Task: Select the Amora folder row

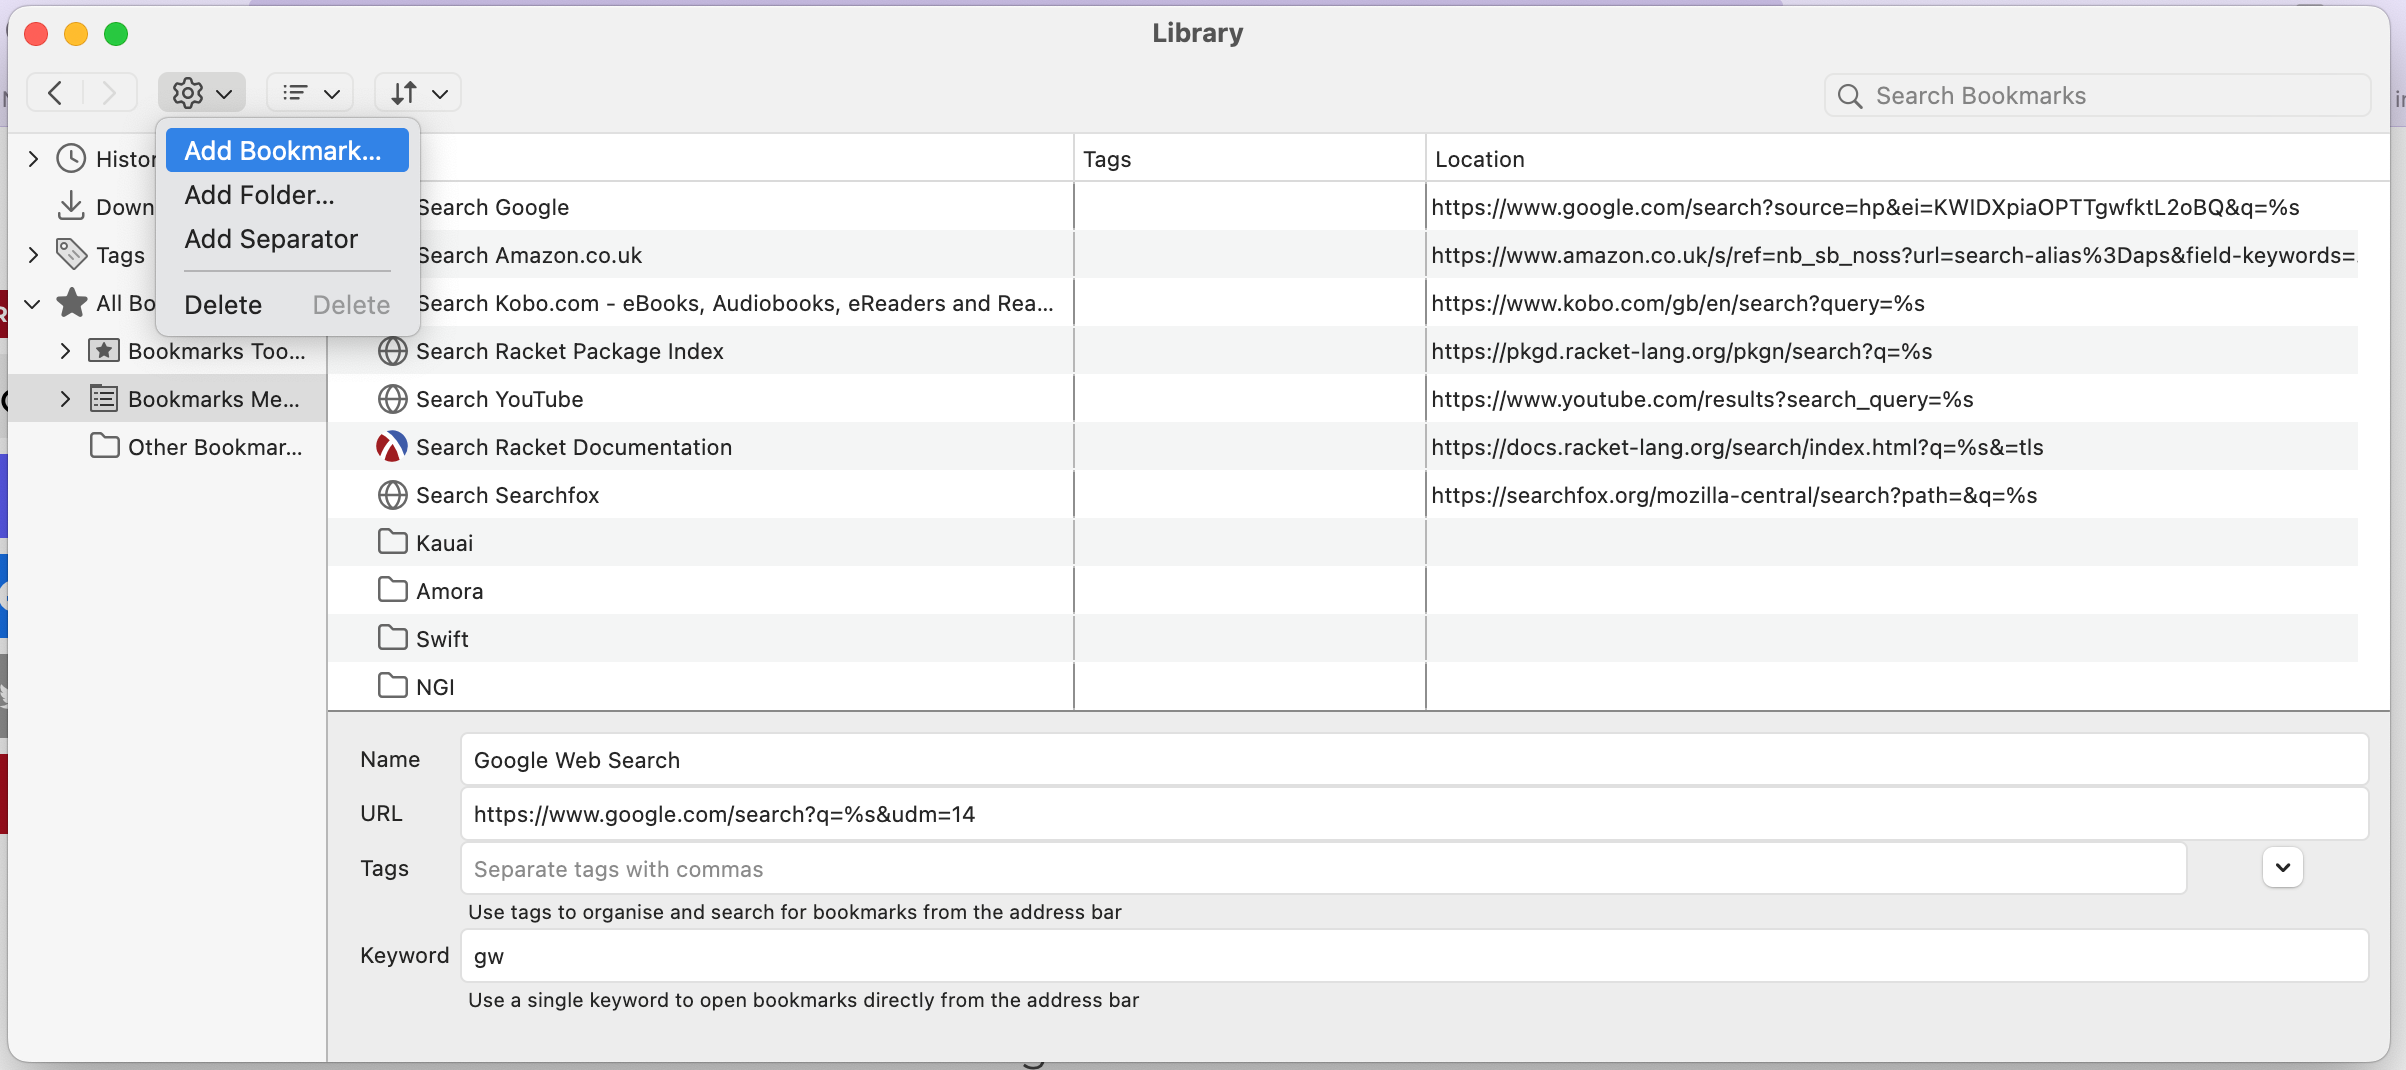Action: tap(1342, 591)
